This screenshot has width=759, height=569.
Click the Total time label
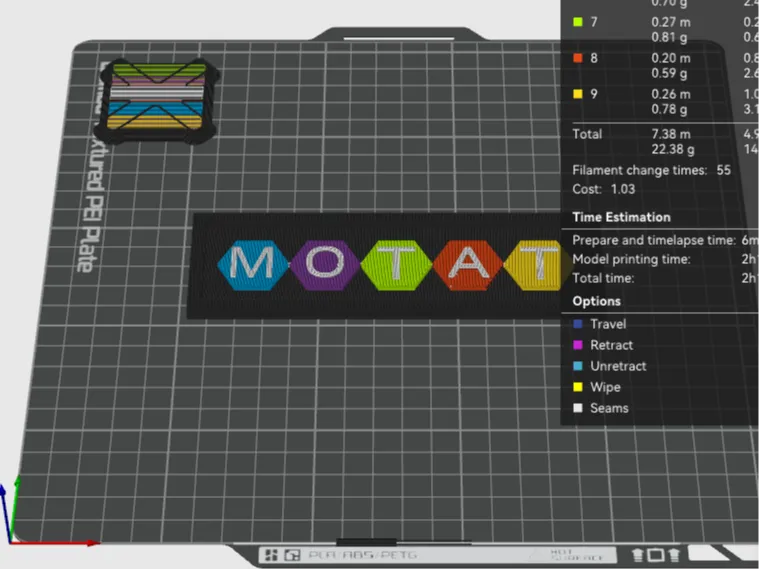(x=603, y=278)
